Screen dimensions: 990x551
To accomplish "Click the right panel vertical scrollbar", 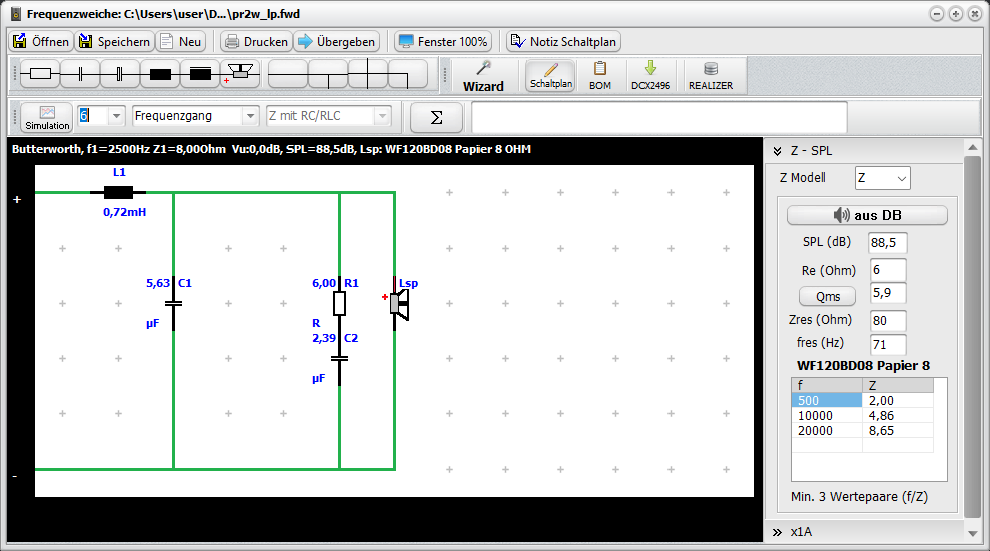I will click(972, 330).
